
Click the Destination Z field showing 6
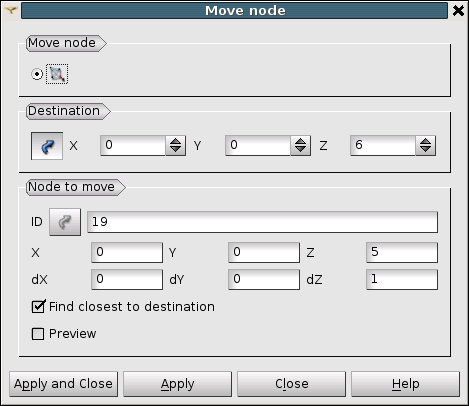383,145
